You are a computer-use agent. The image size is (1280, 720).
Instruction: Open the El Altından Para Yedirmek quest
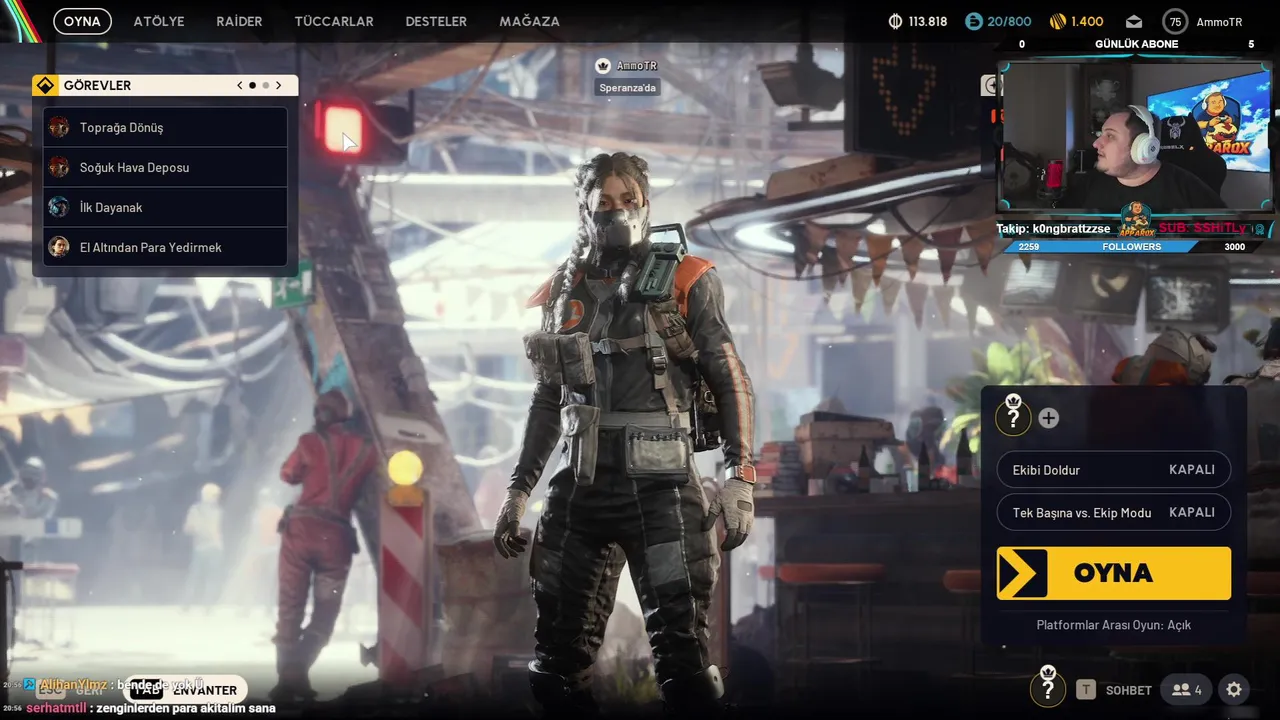(166, 247)
